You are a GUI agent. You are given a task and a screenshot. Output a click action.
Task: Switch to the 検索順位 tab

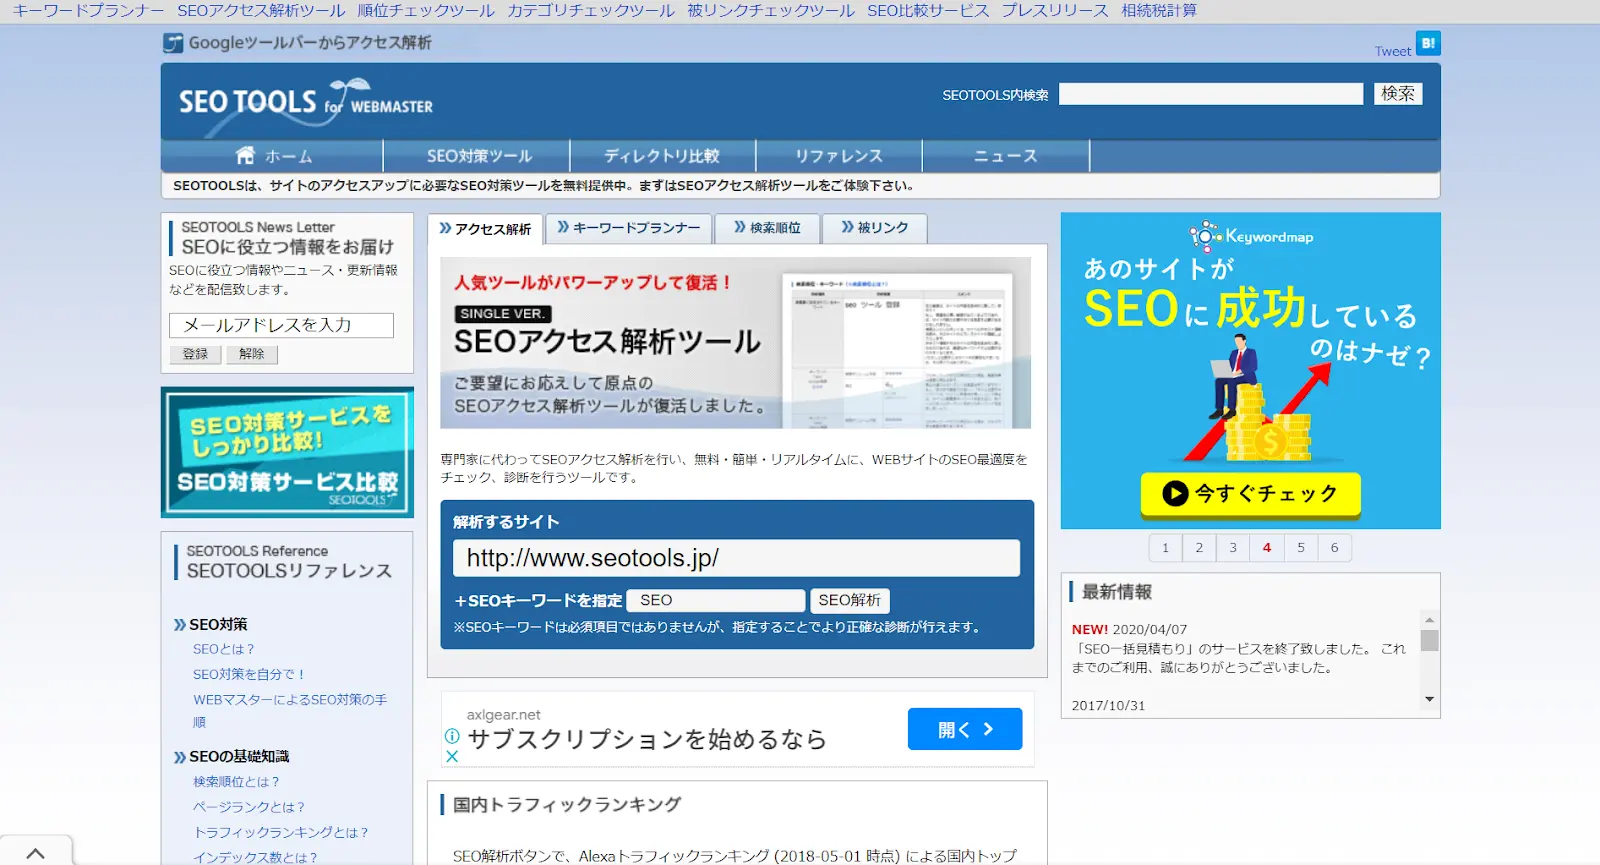click(767, 228)
